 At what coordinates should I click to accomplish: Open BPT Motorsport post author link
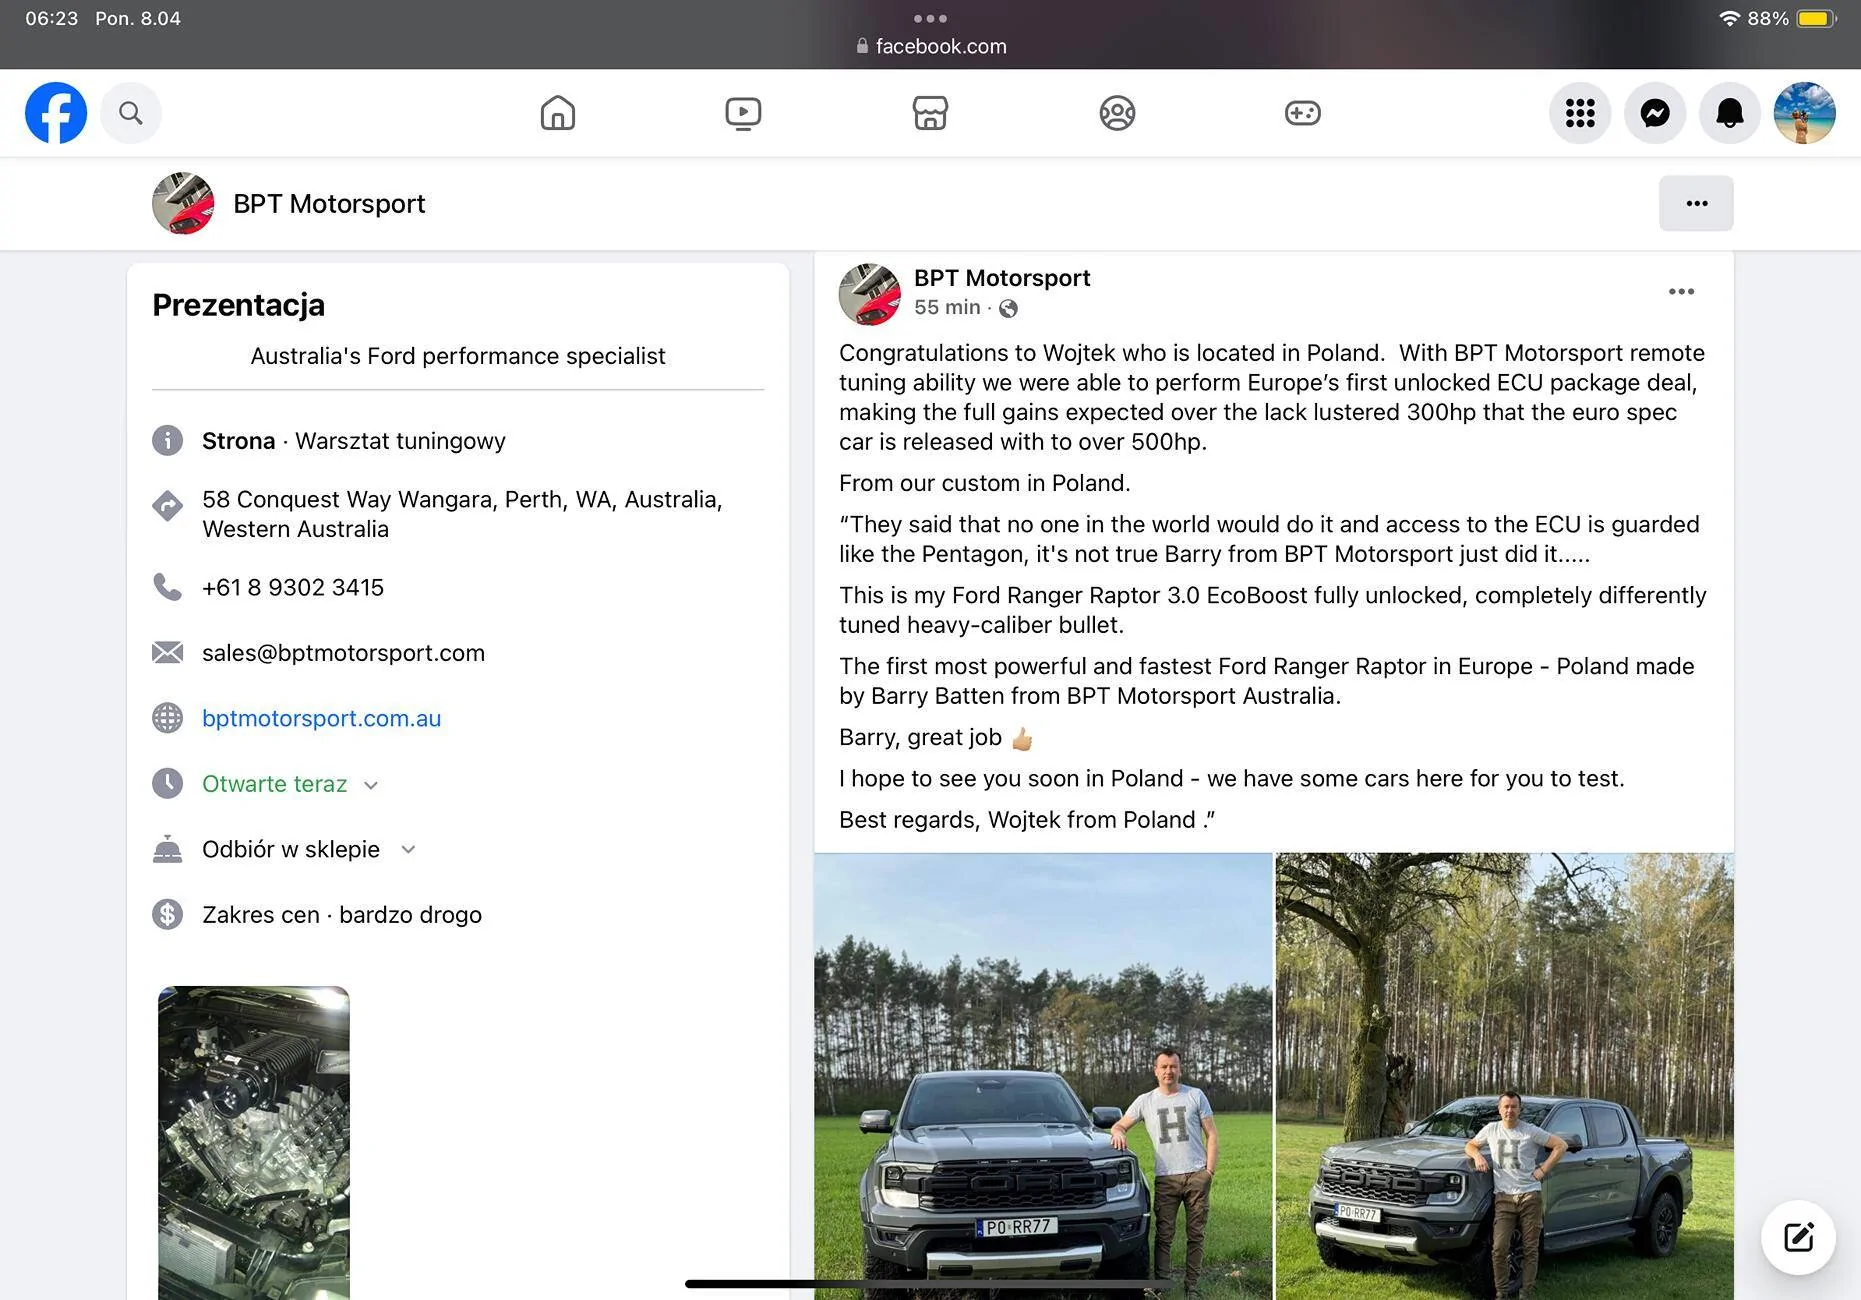click(1002, 278)
